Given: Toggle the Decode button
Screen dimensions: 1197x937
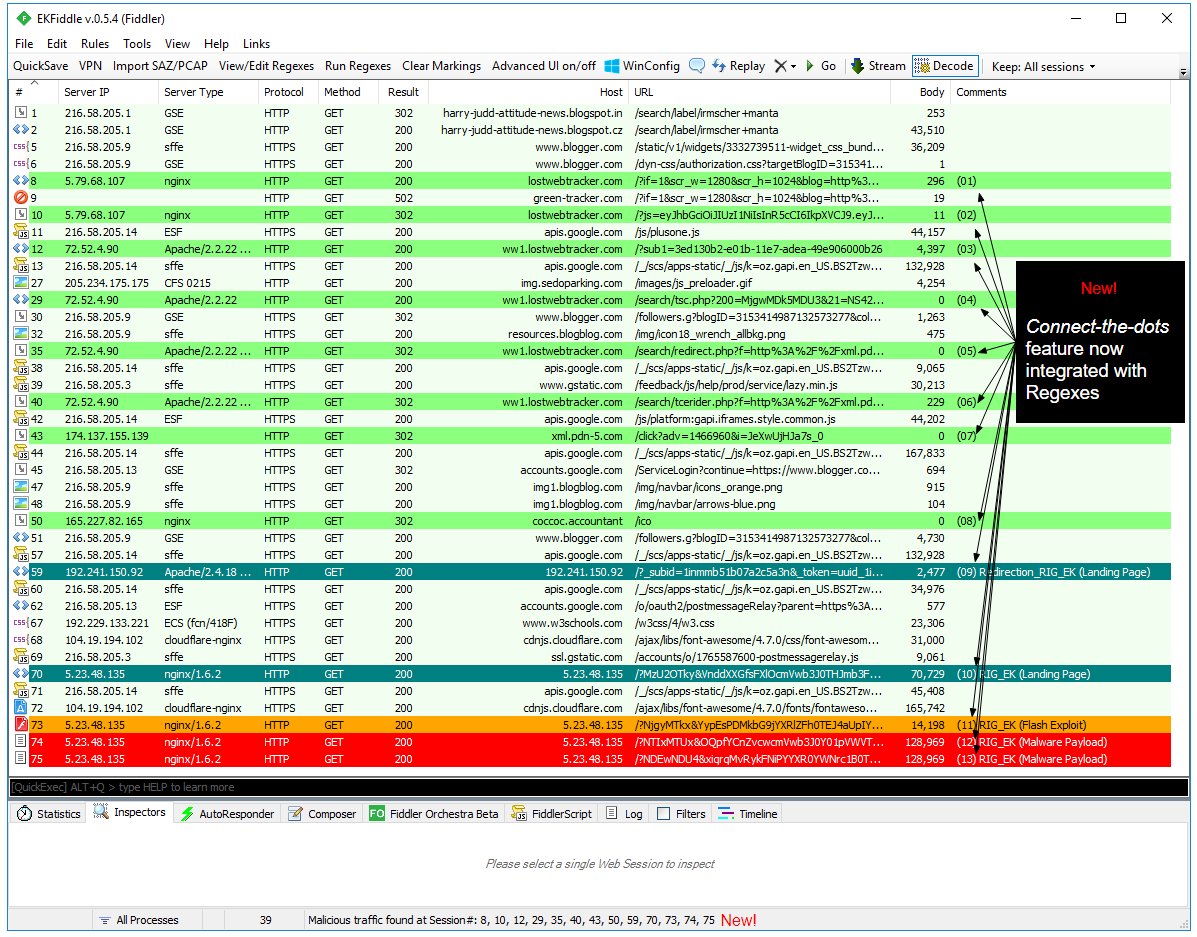Looking at the screenshot, I should click(x=945, y=66).
